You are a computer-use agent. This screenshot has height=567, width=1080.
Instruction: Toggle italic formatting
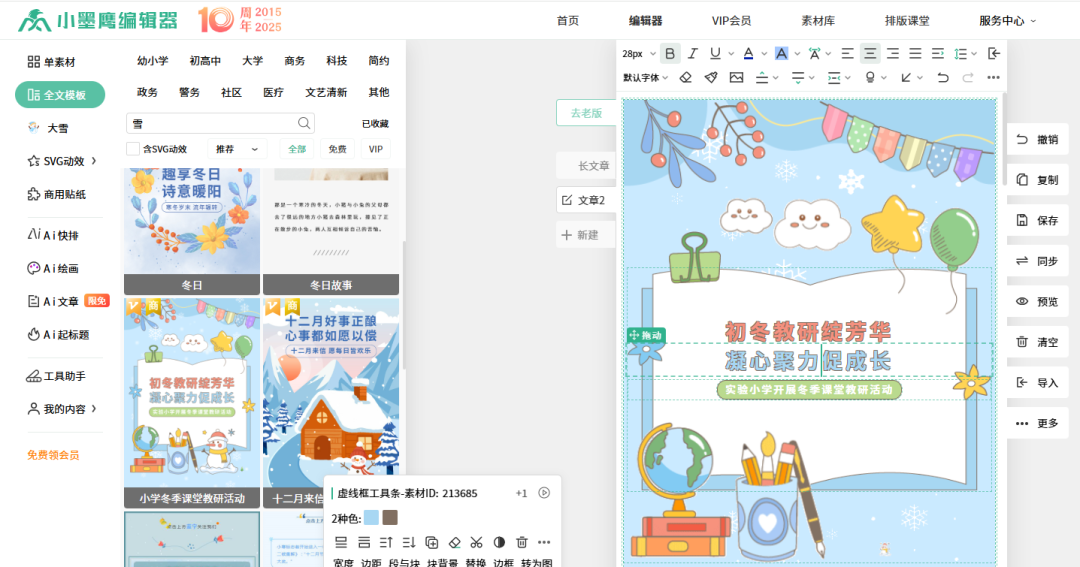click(x=692, y=53)
